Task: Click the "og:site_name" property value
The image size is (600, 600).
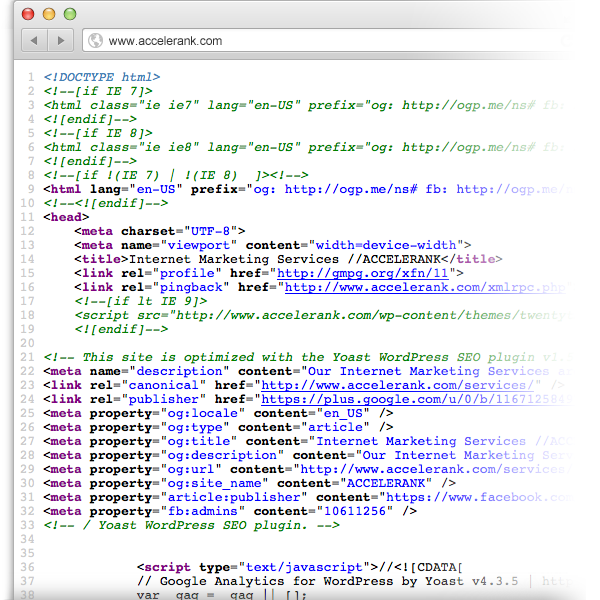Action: tap(214, 484)
